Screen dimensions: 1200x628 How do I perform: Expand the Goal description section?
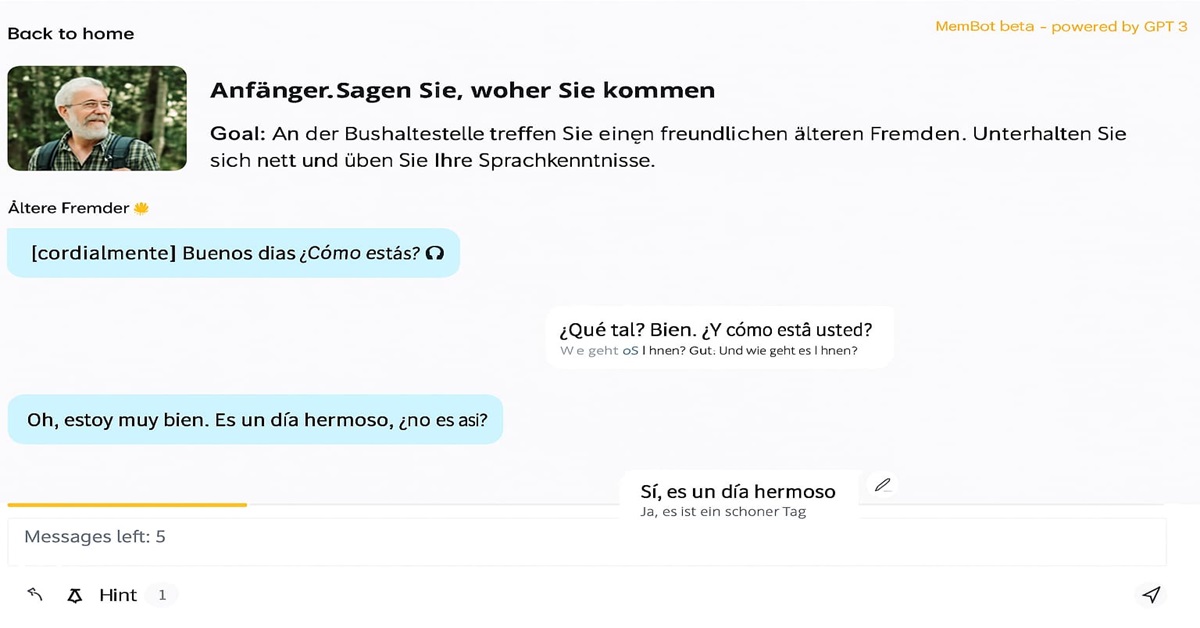tap(668, 147)
